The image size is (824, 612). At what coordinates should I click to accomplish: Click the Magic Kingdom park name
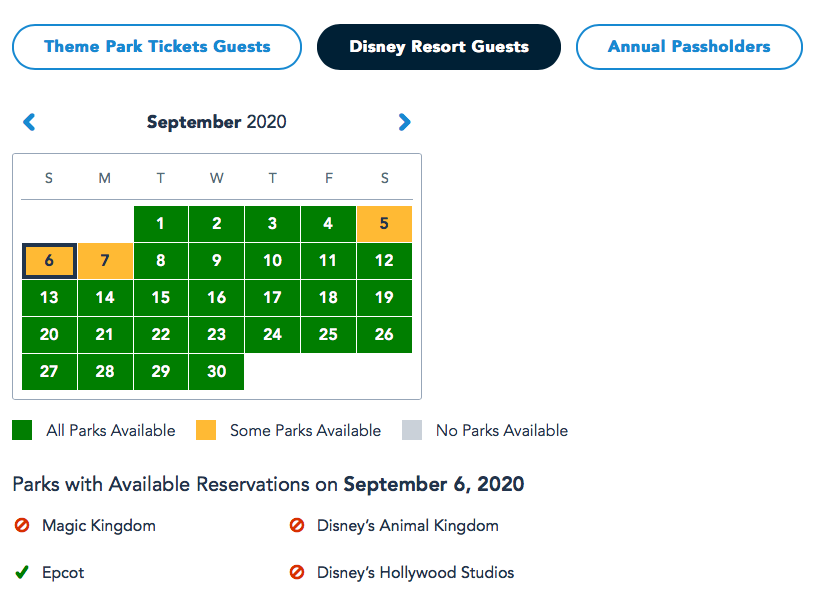98,525
